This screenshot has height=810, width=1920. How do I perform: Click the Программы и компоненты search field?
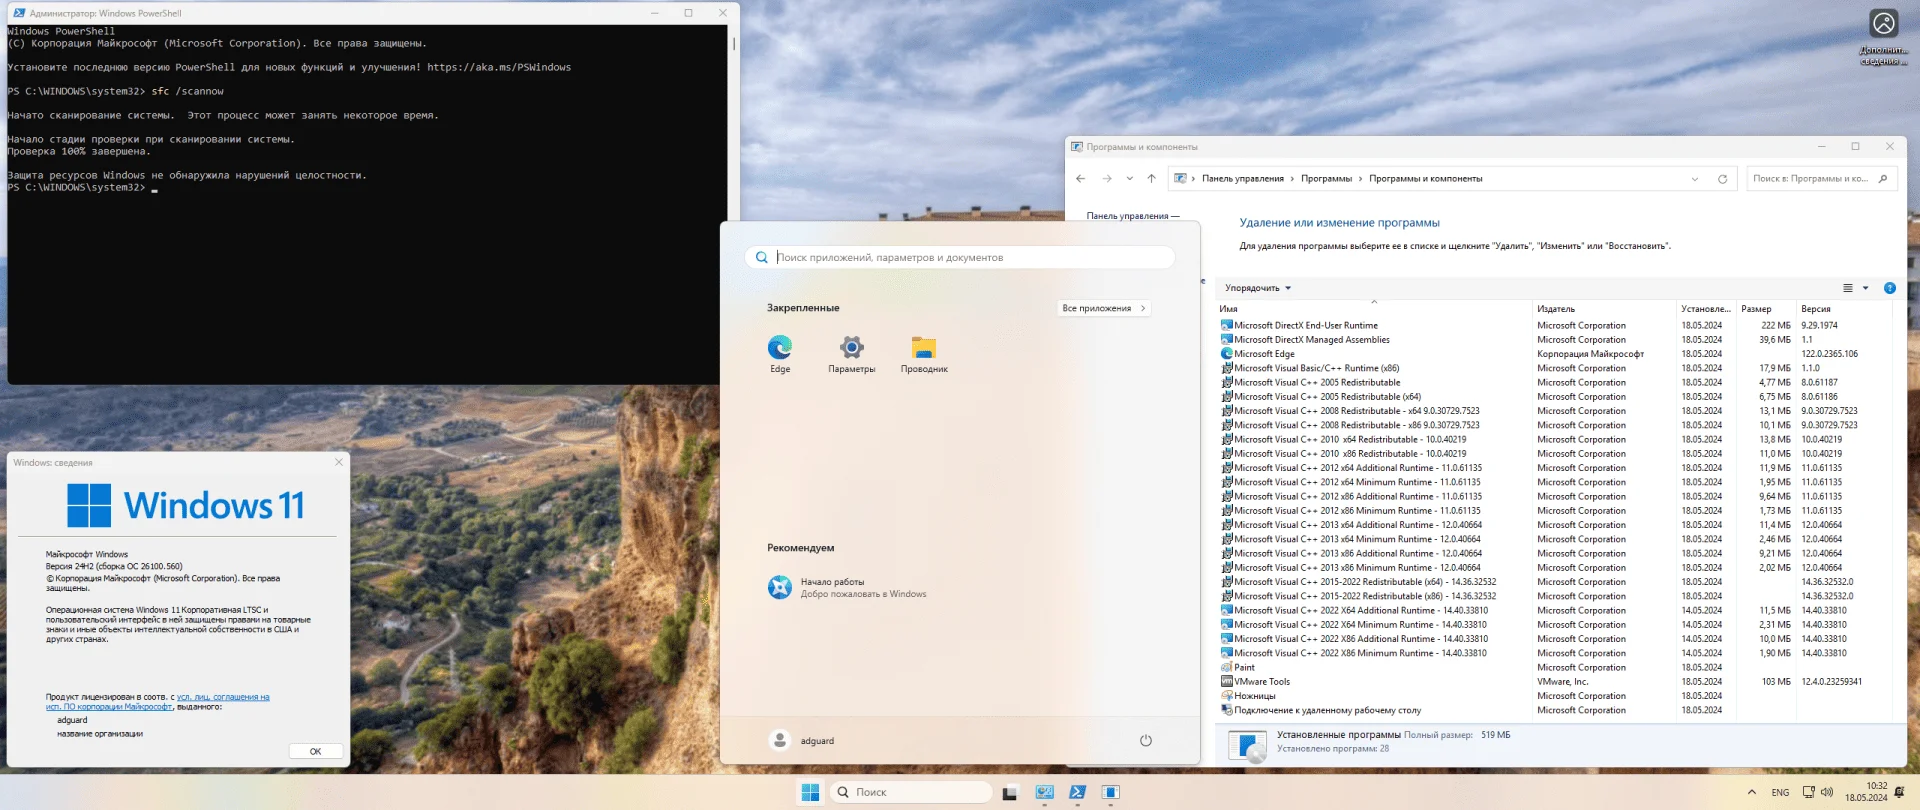(1820, 179)
